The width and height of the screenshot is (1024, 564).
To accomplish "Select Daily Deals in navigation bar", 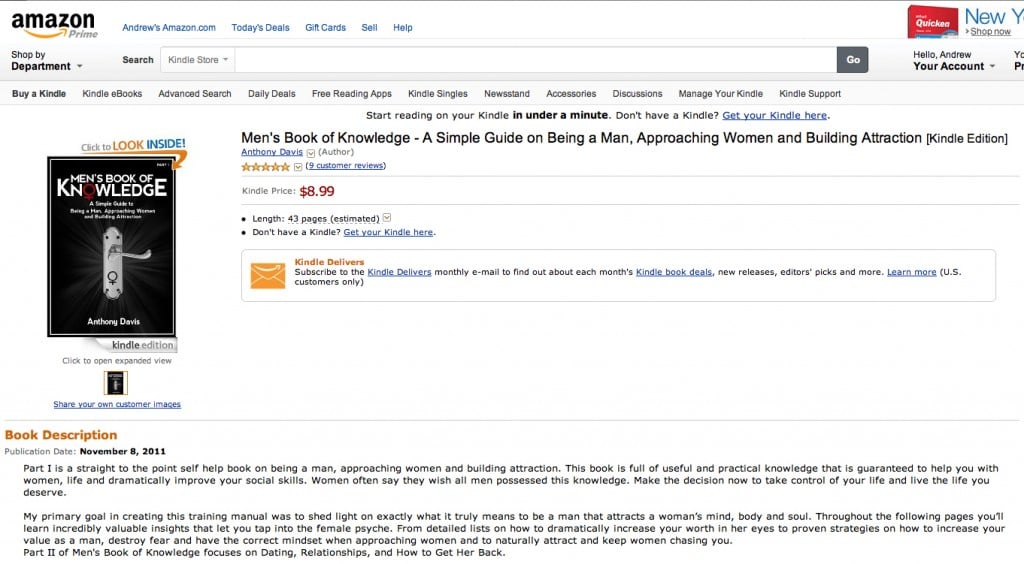I will click(272, 94).
